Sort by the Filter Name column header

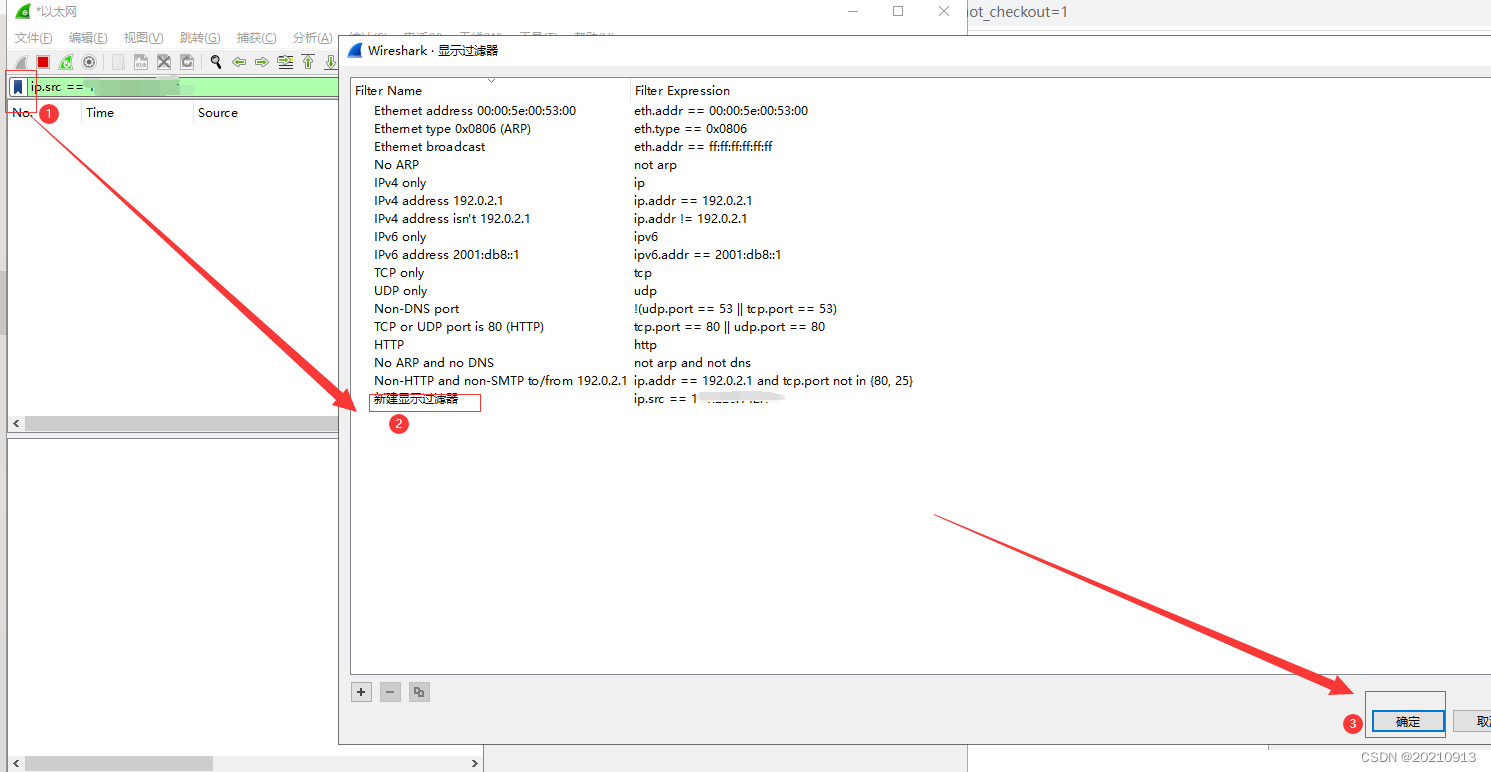490,90
